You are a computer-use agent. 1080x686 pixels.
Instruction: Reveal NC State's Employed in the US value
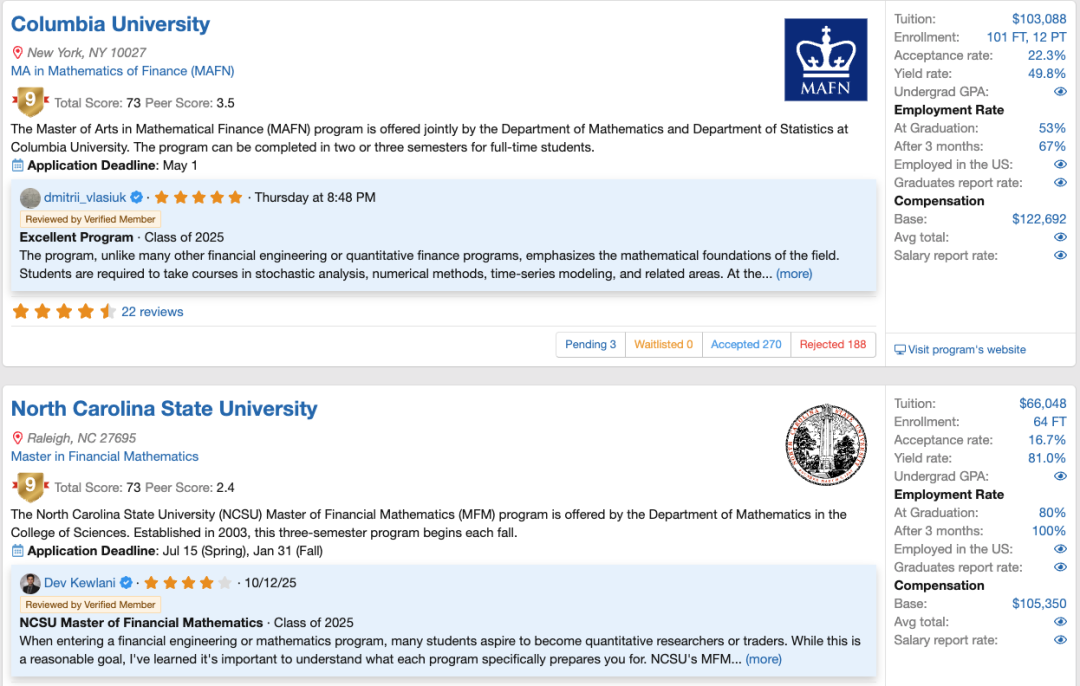[x=1060, y=549]
